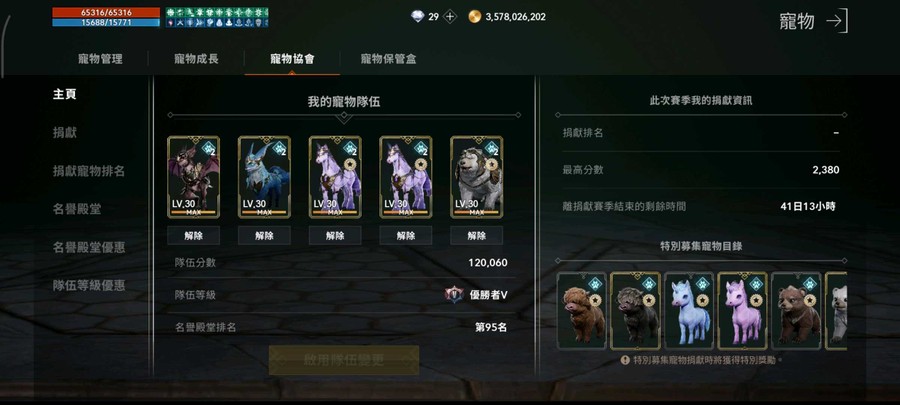The width and height of the screenshot is (900, 405).
Task: Select 捐獻 in the sidebar
Action: tap(65, 133)
